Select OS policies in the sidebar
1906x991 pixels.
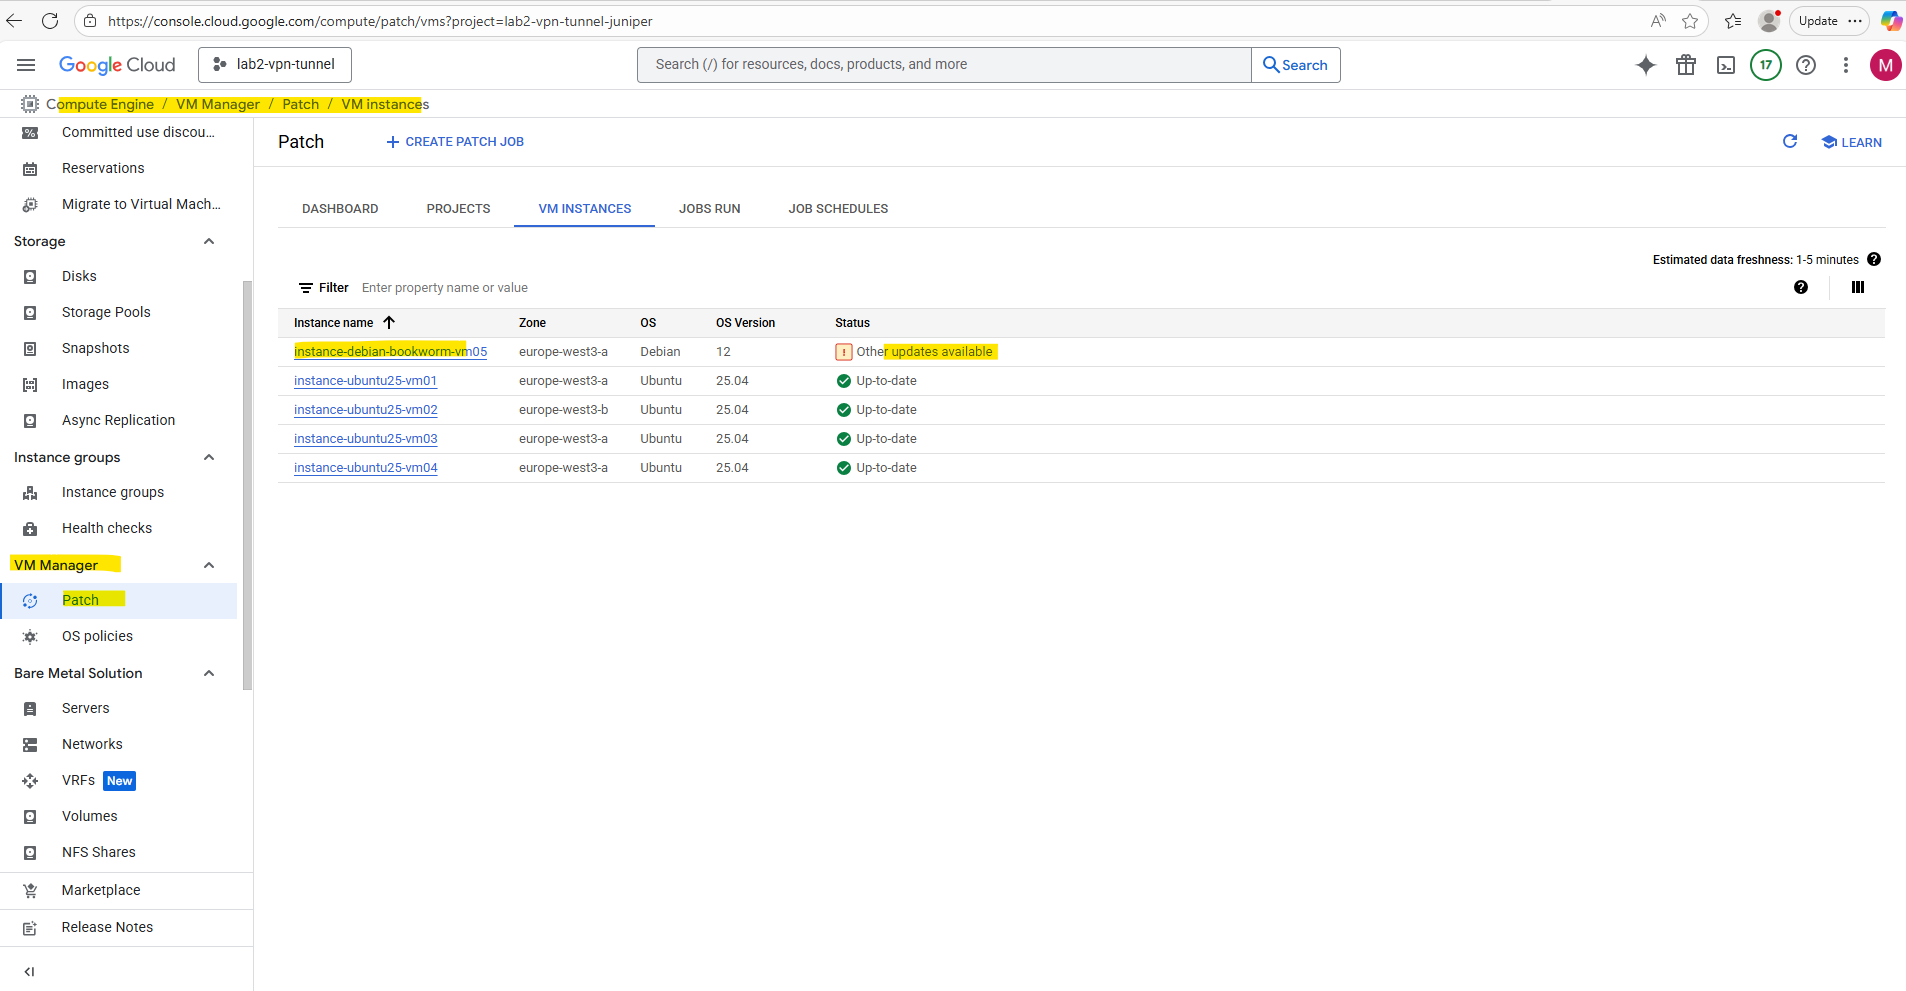tap(97, 636)
